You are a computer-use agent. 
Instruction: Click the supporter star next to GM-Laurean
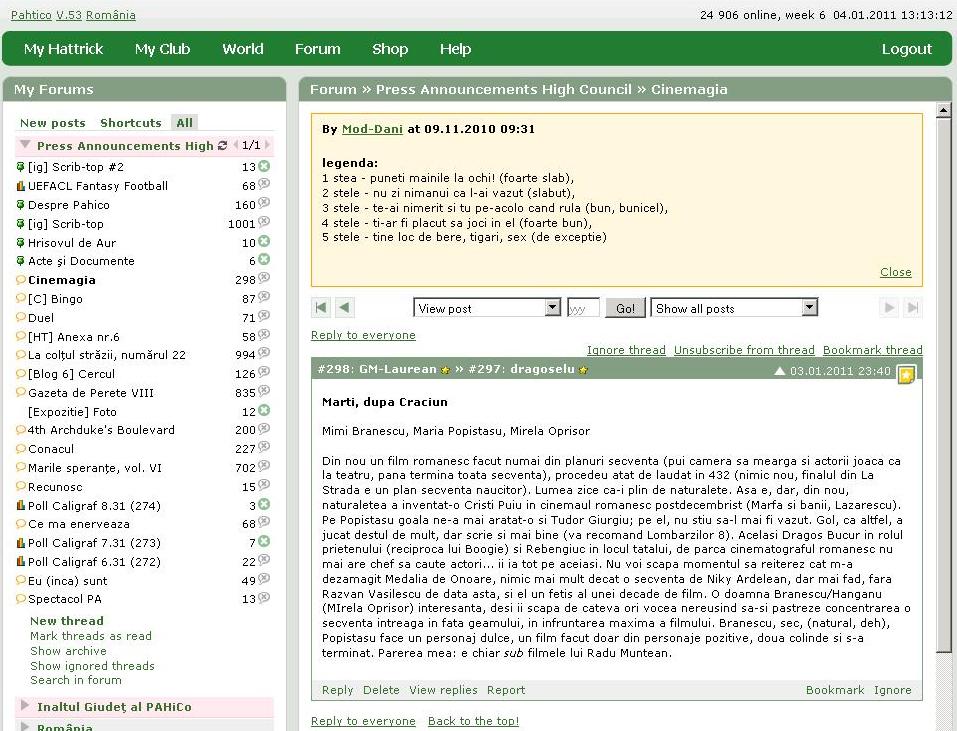point(445,370)
